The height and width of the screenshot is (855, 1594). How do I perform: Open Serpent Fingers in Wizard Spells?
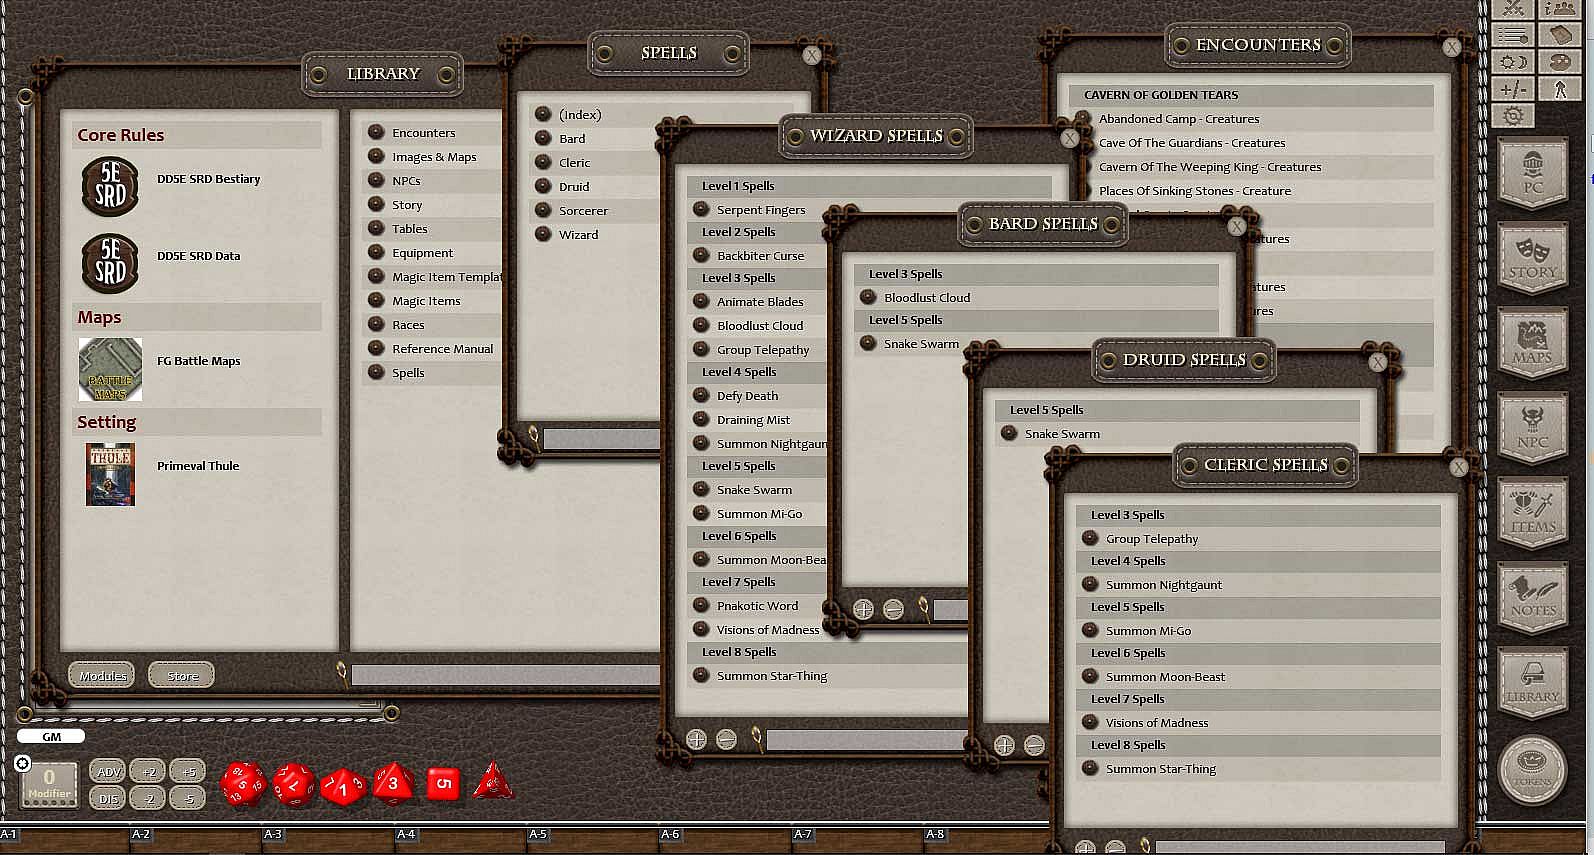click(760, 210)
